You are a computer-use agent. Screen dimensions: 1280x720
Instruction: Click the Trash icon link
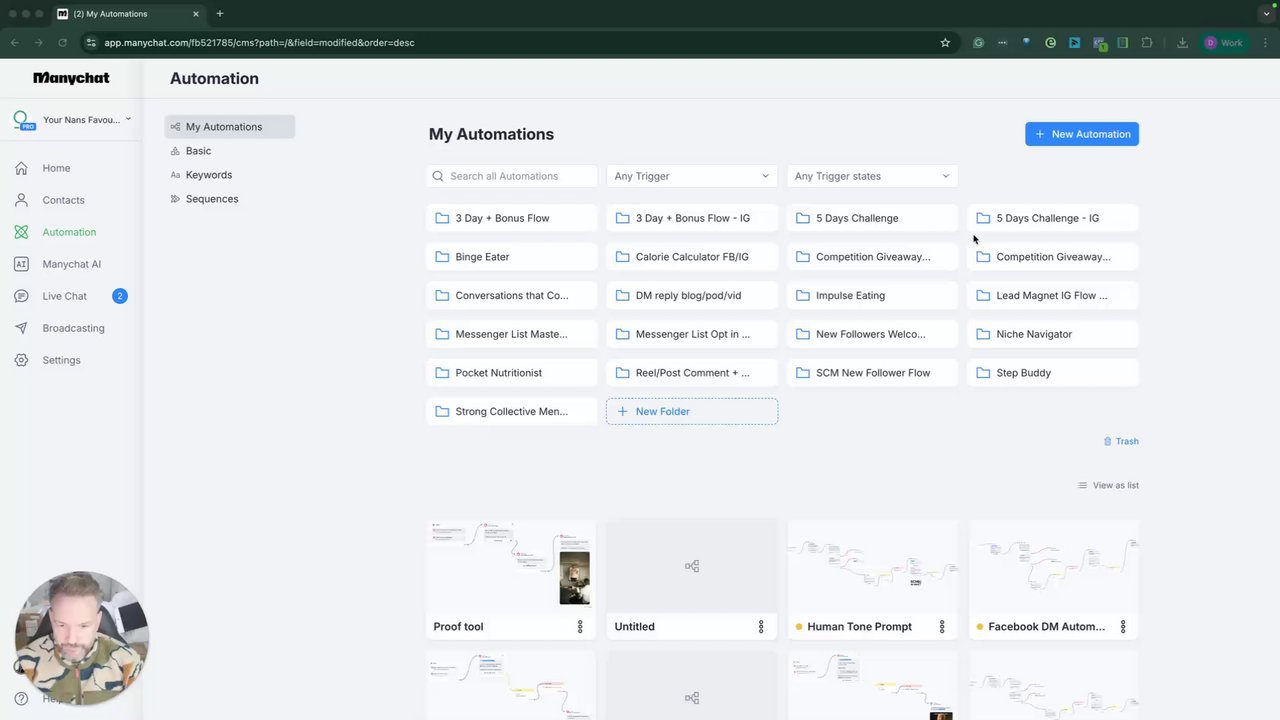pos(1121,441)
